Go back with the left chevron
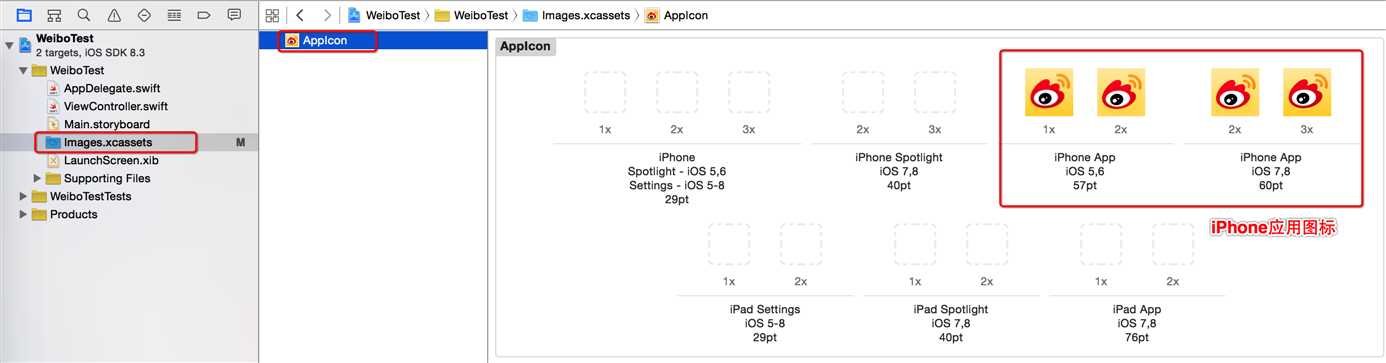The image size is (1386, 363). tap(300, 15)
